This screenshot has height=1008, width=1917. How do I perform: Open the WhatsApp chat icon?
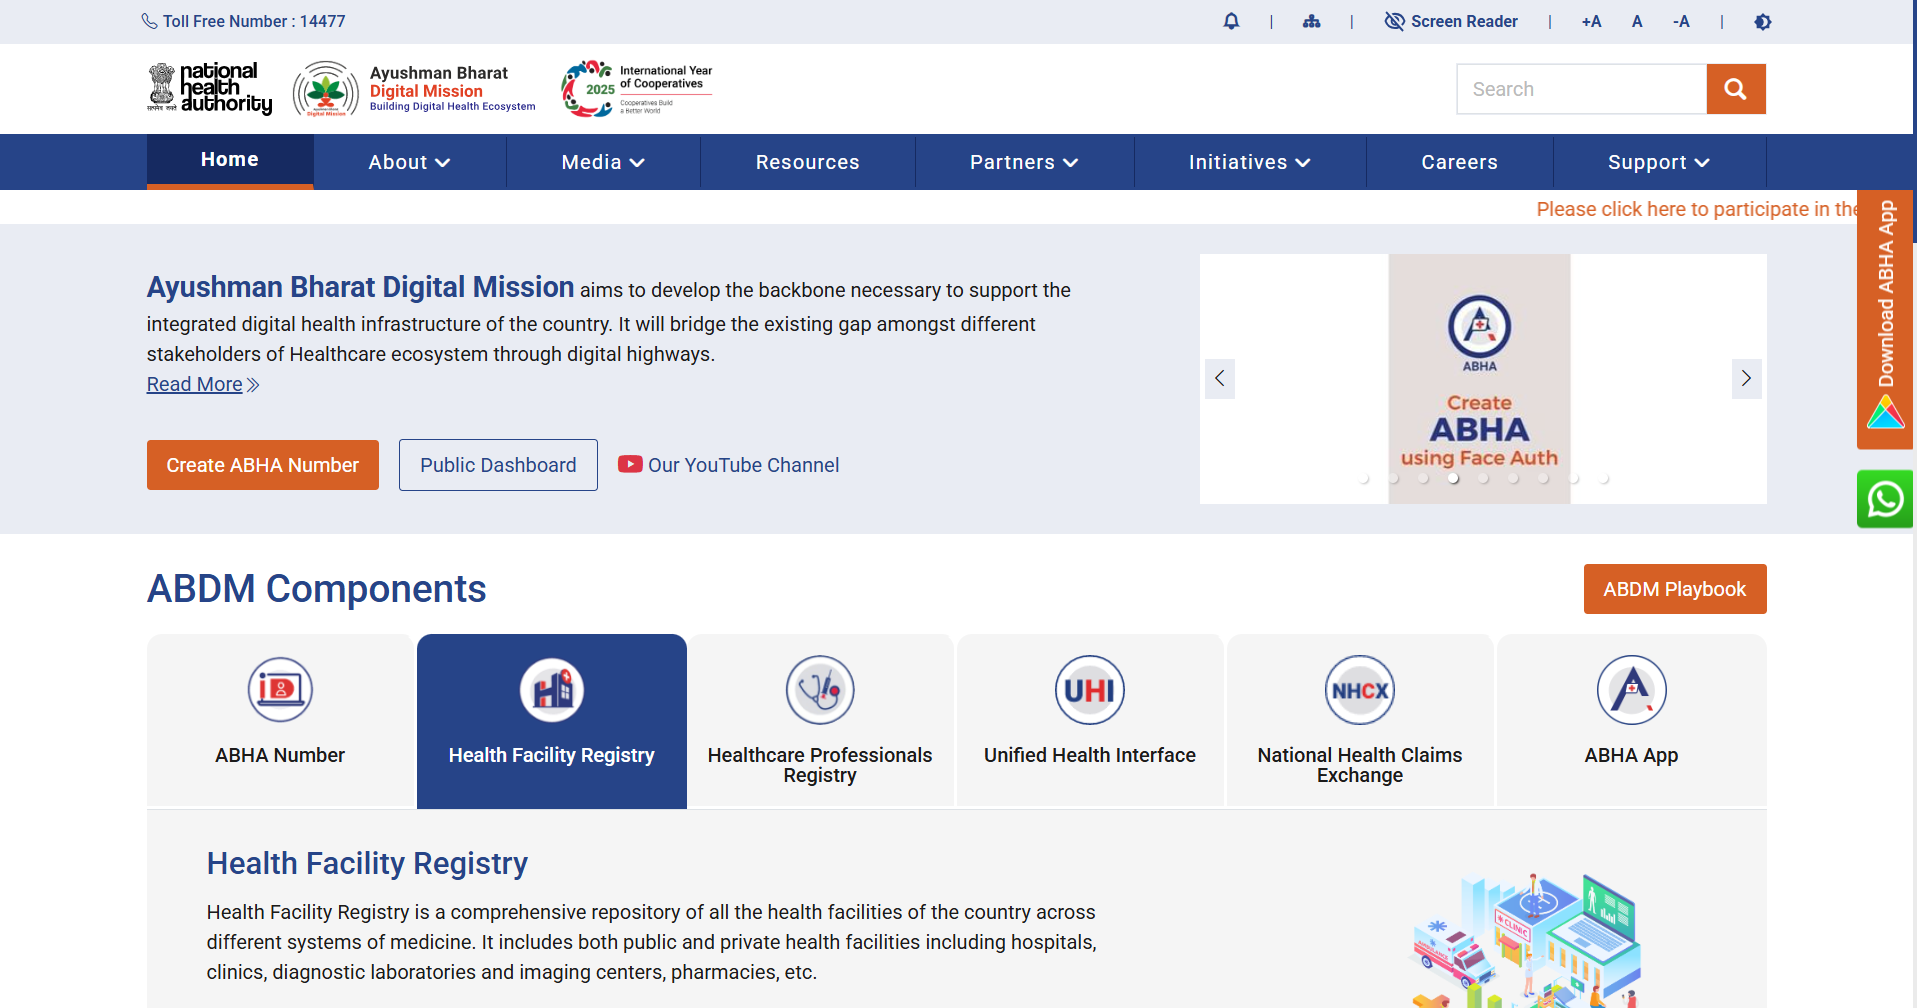tap(1884, 499)
